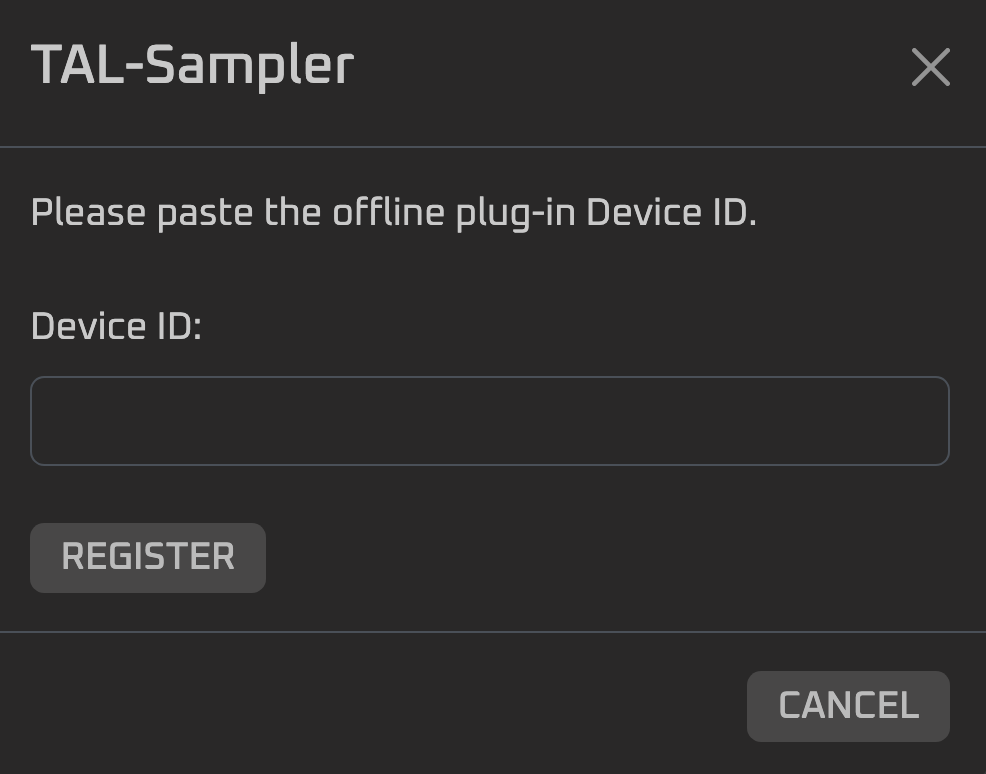Click the 'Please paste the offline' instruction text

(393, 213)
